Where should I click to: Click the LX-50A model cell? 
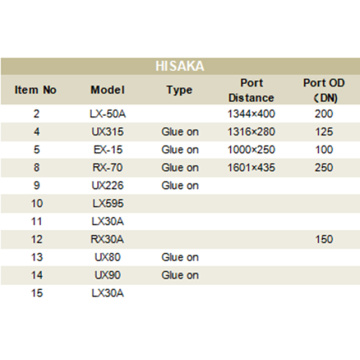tap(108, 114)
